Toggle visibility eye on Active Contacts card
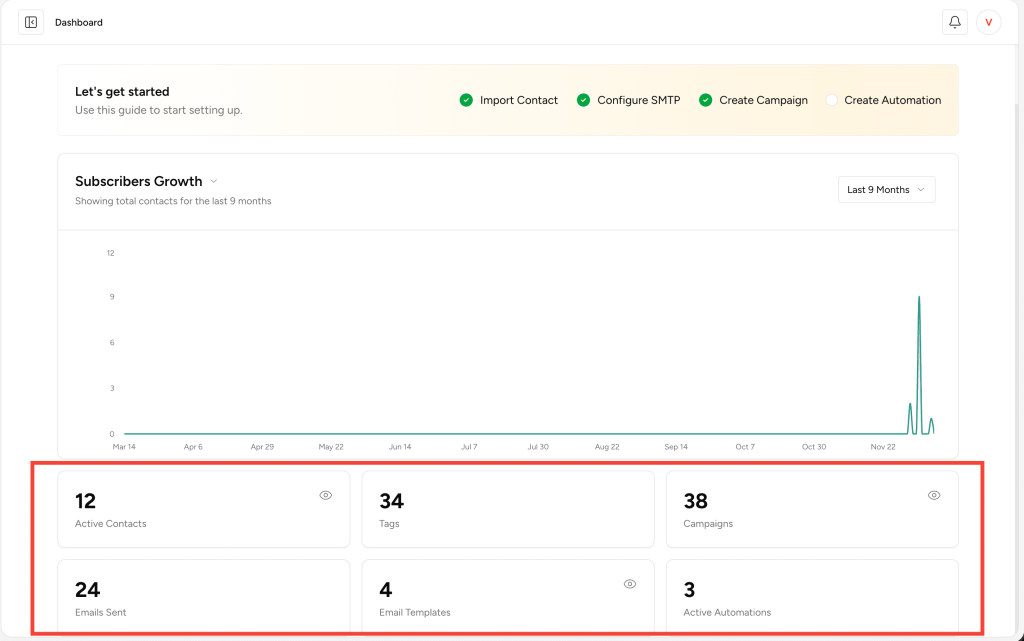Screen dimensions: 1024x641 (325, 495)
